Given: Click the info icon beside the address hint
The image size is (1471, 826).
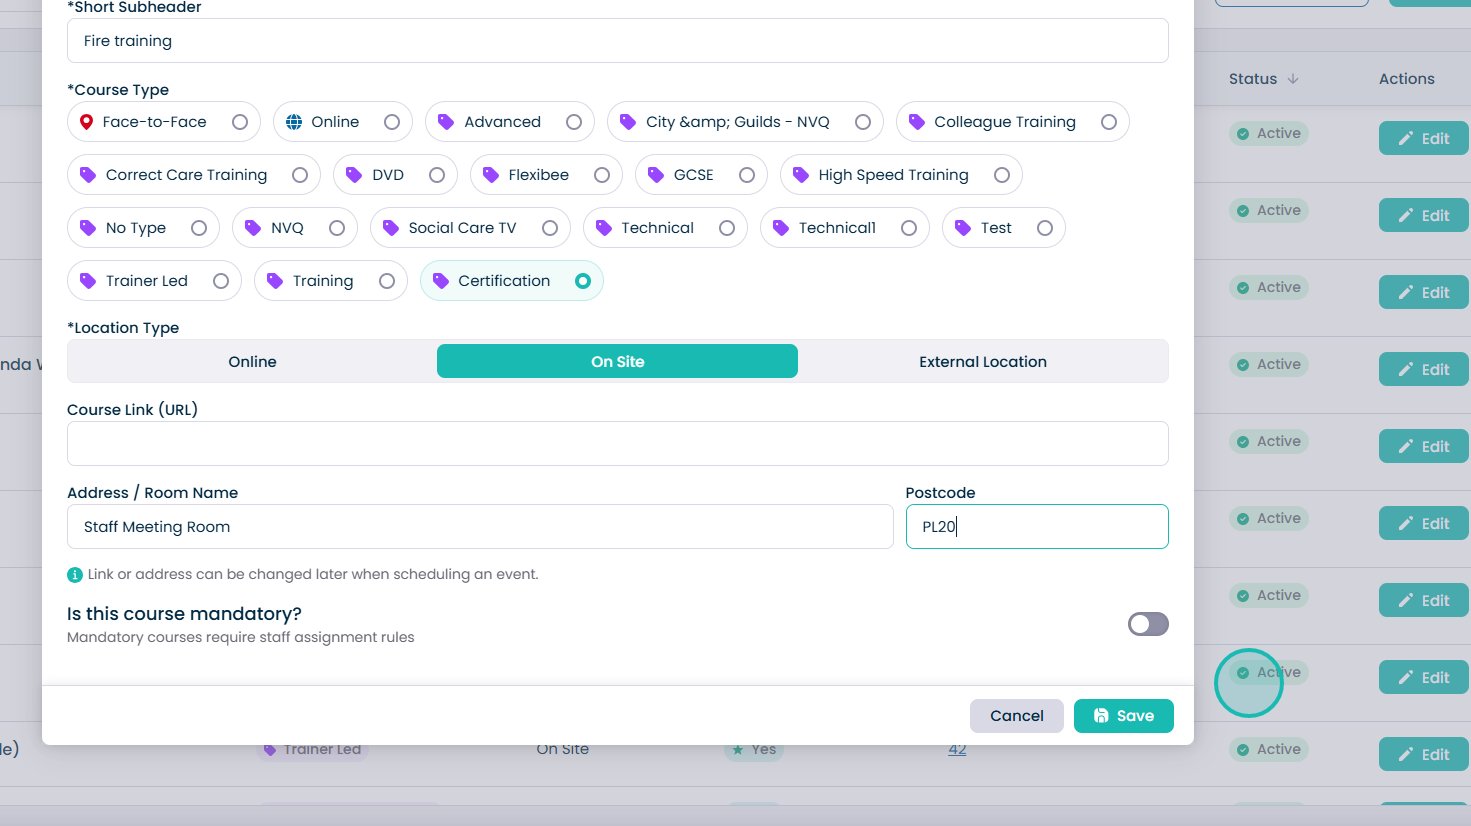Looking at the screenshot, I should tap(75, 575).
